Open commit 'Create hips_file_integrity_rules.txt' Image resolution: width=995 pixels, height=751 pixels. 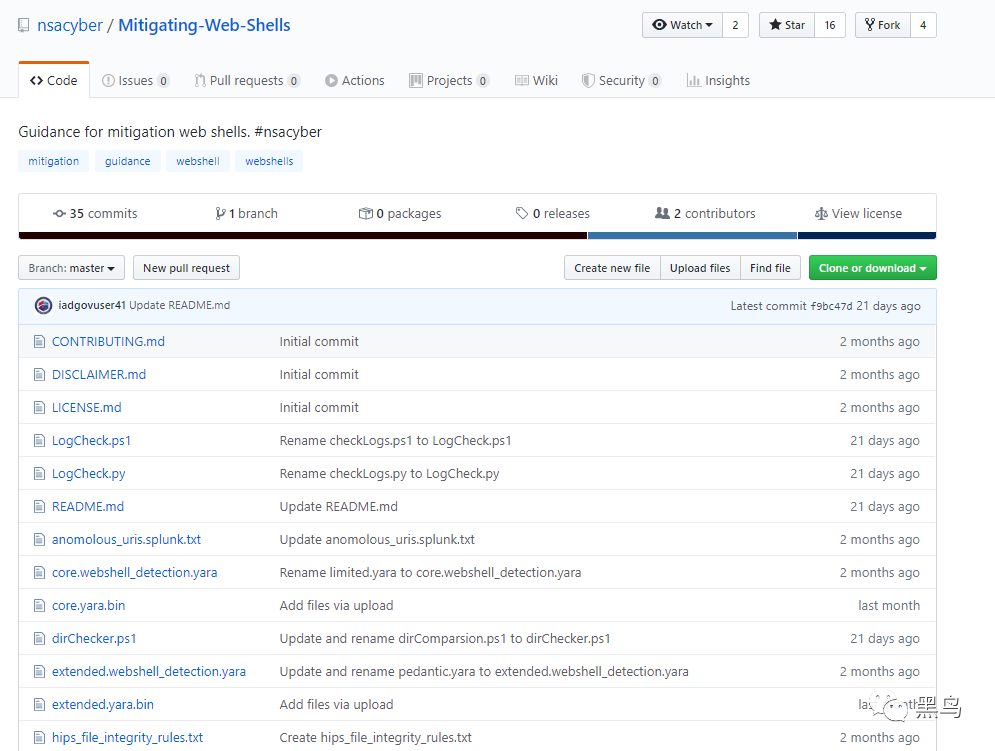[x=376, y=738]
